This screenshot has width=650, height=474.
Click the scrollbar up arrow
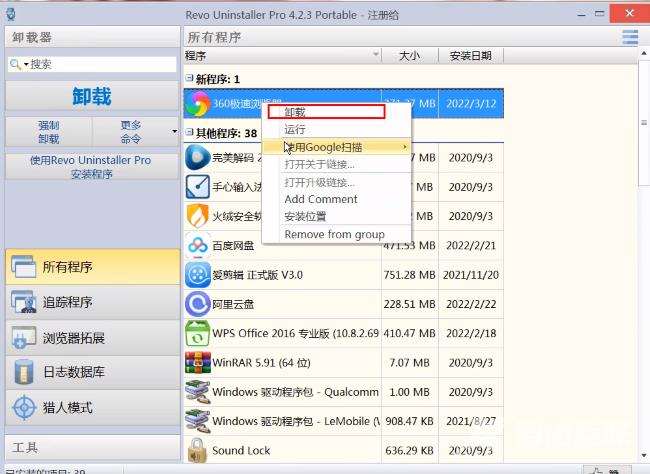pyautogui.click(x=644, y=53)
